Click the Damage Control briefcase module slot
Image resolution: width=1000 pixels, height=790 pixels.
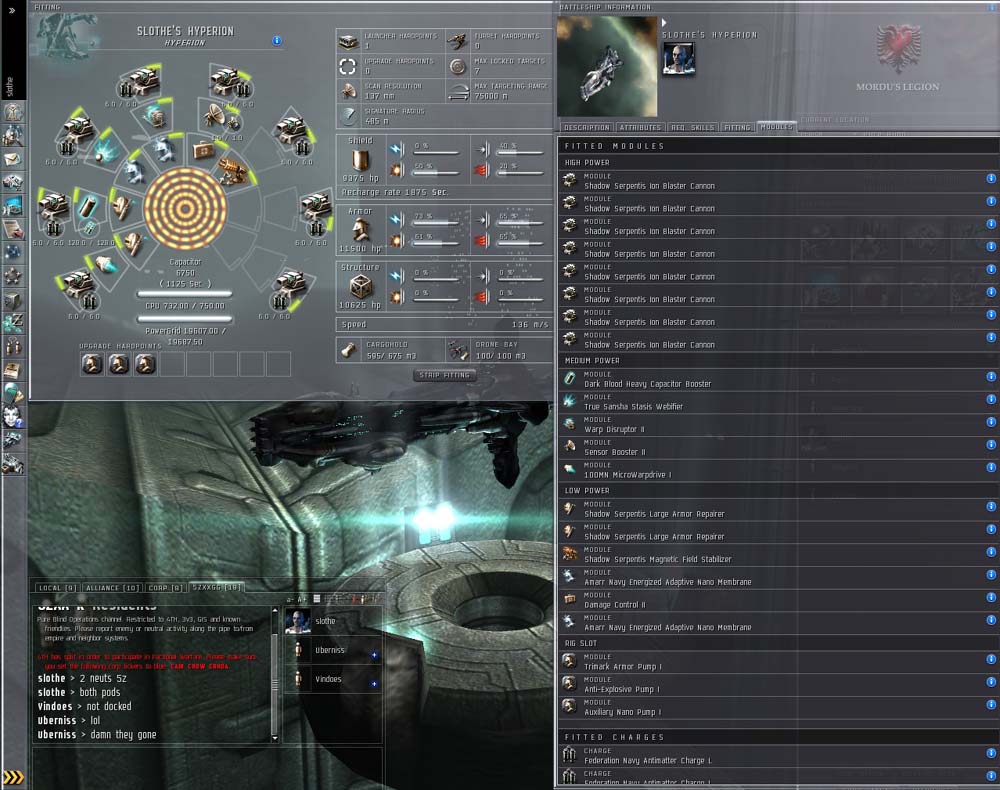click(x=203, y=150)
